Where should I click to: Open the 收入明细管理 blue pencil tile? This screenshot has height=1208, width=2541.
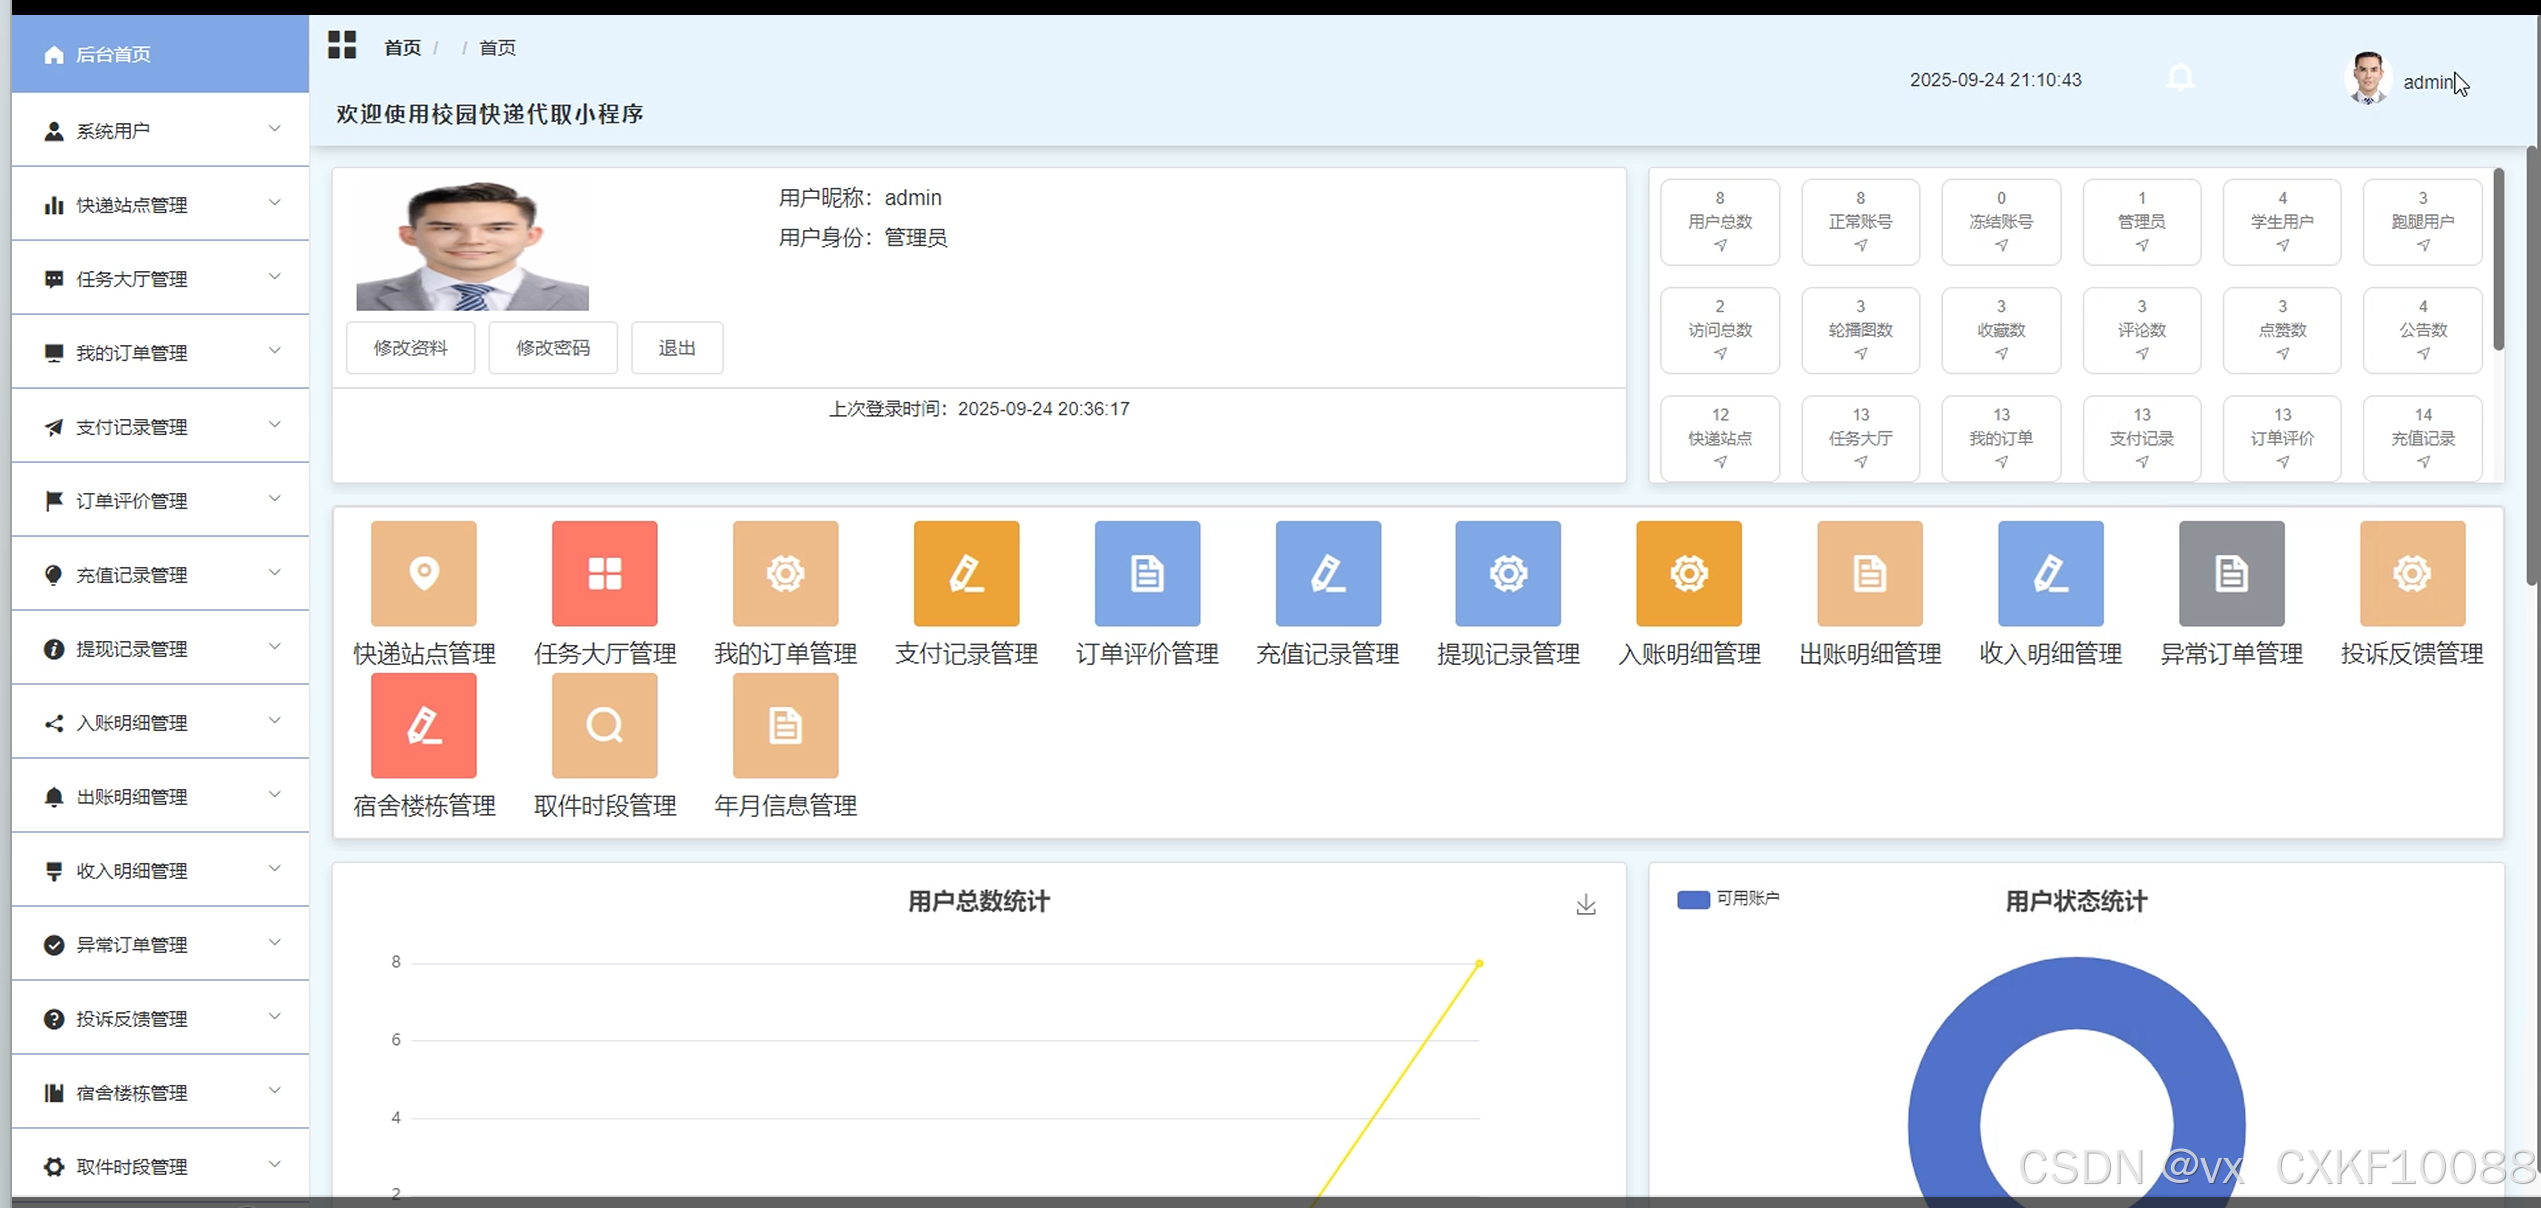pyautogui.click(x=2051, y=573)
